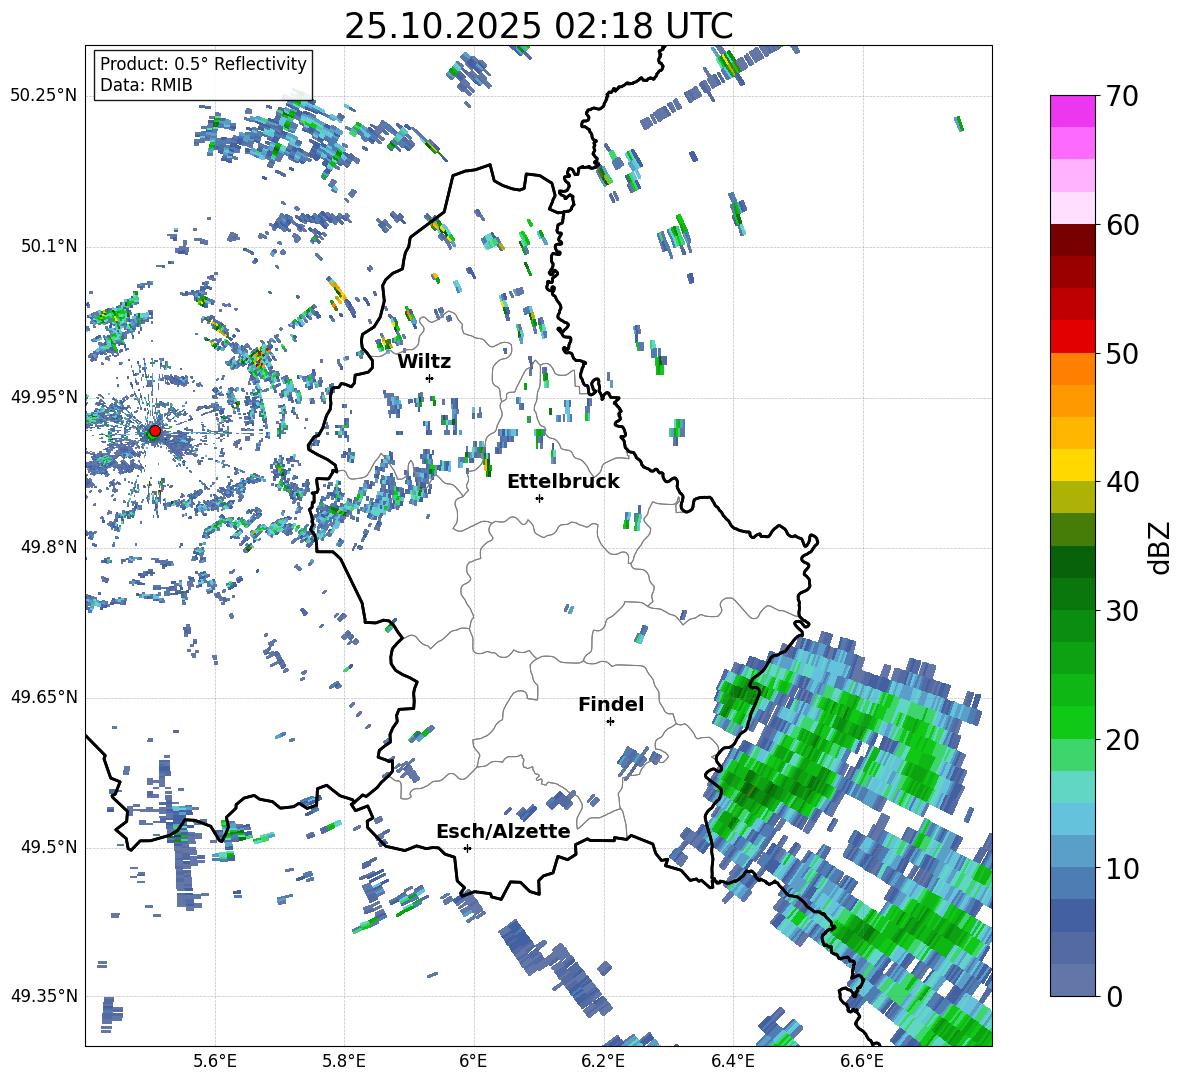Image resolution: width=1184 pixels, height=1081 pixels.
Task: Click the 70 label on colorbar
Action: pos(1121,96)
